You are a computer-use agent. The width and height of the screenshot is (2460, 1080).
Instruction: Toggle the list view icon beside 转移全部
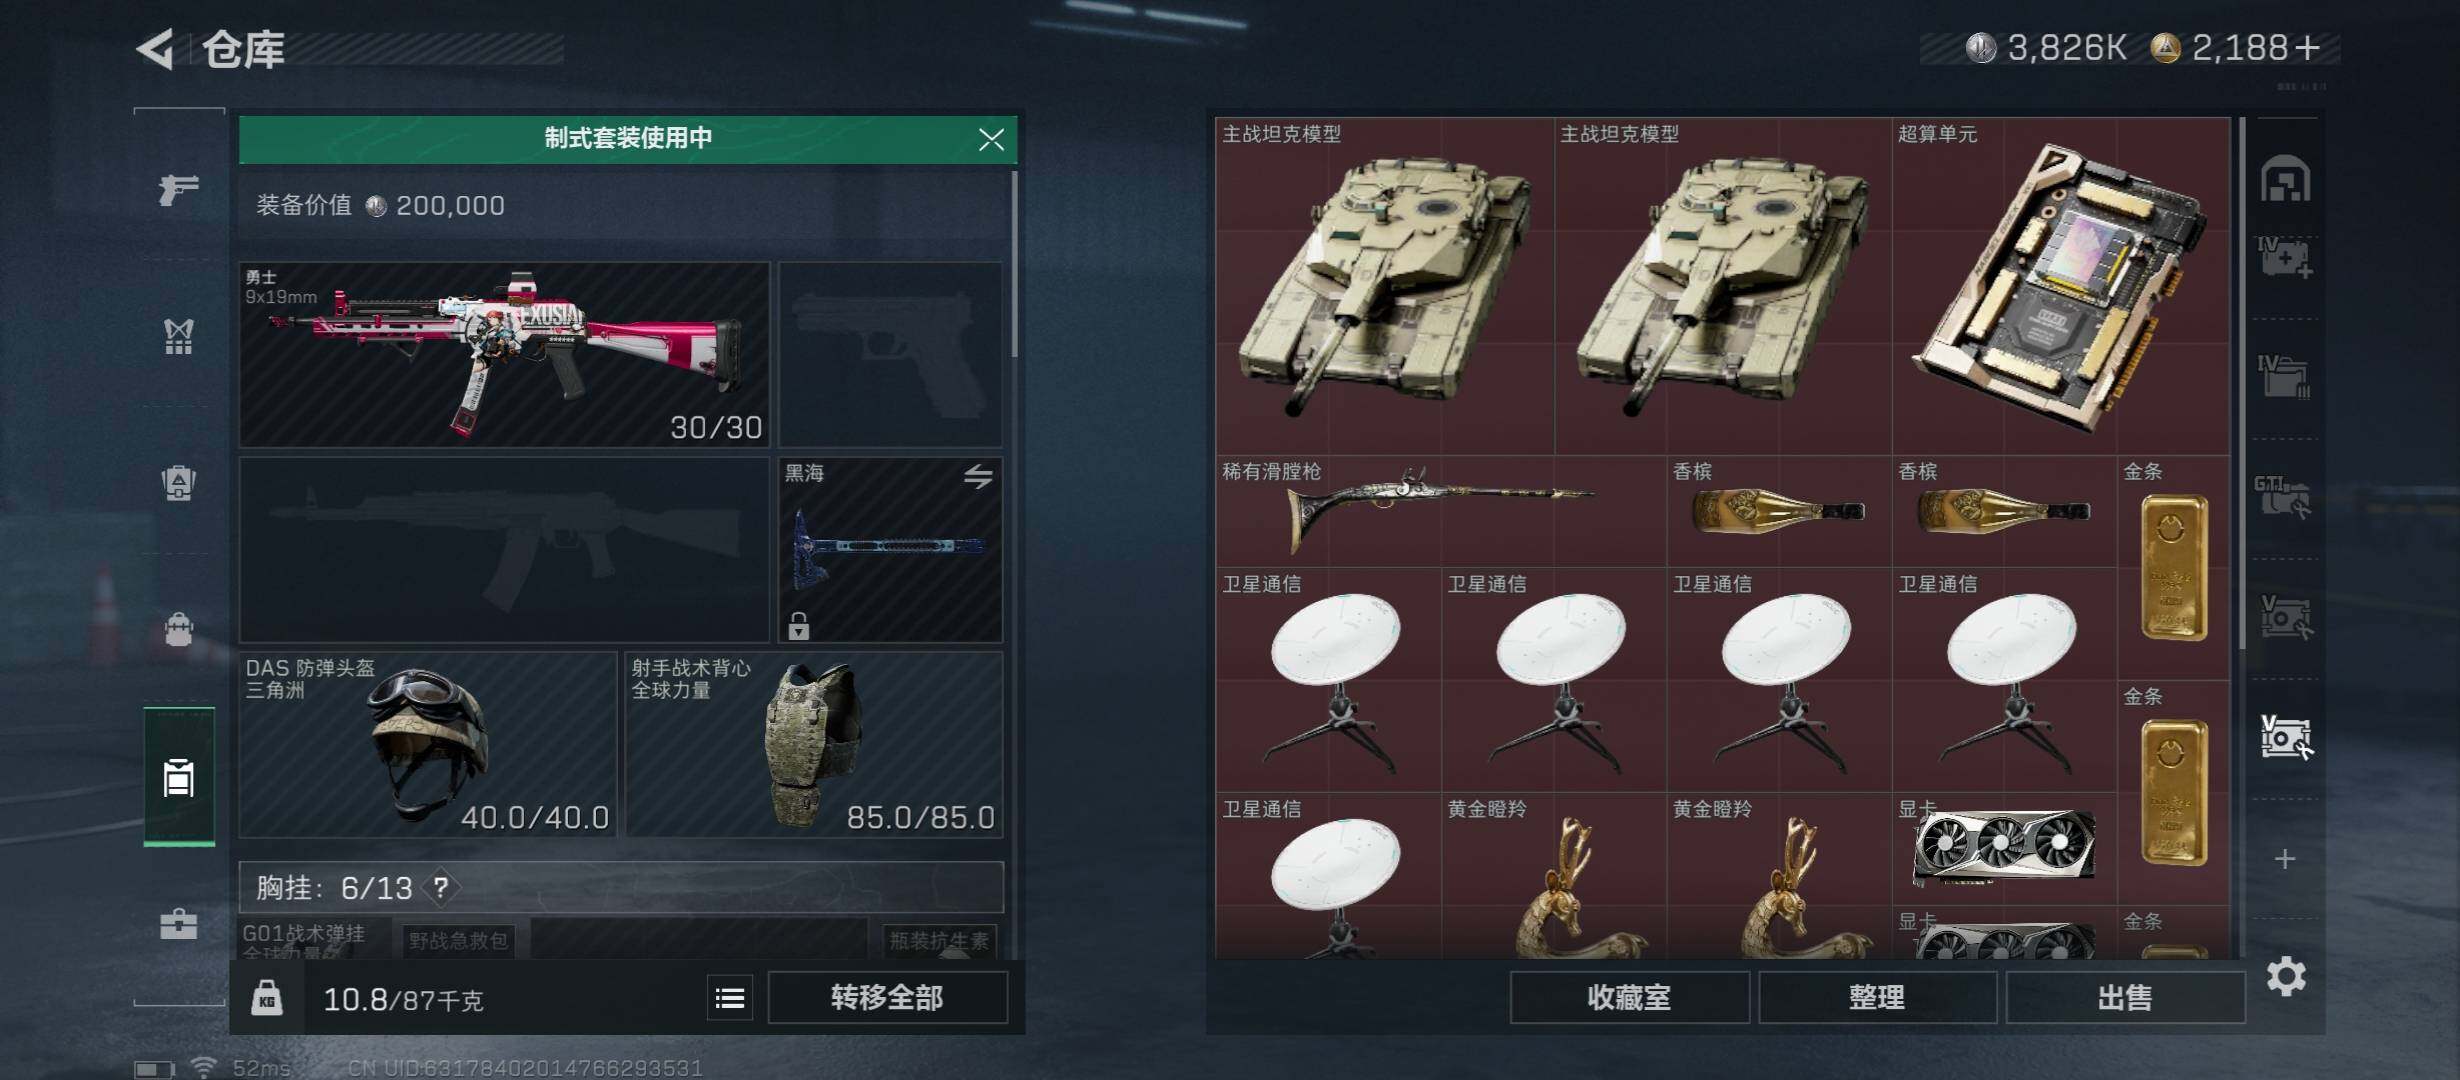[730, 998]
